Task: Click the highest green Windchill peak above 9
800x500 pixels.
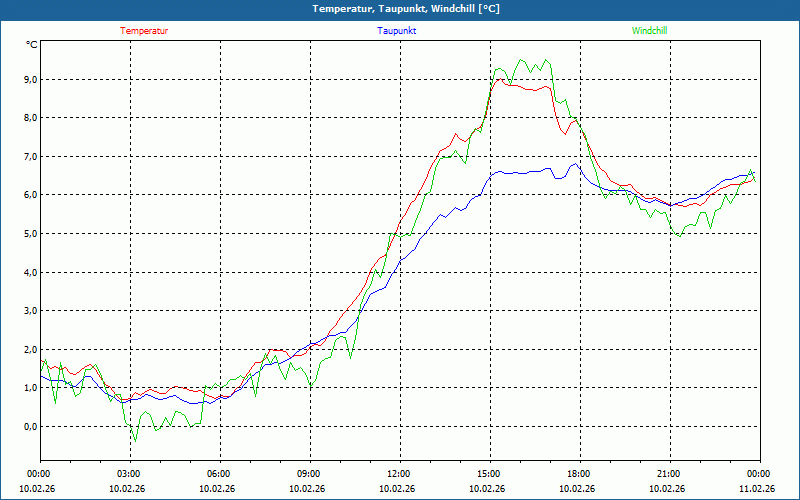Action: point(545,60)
